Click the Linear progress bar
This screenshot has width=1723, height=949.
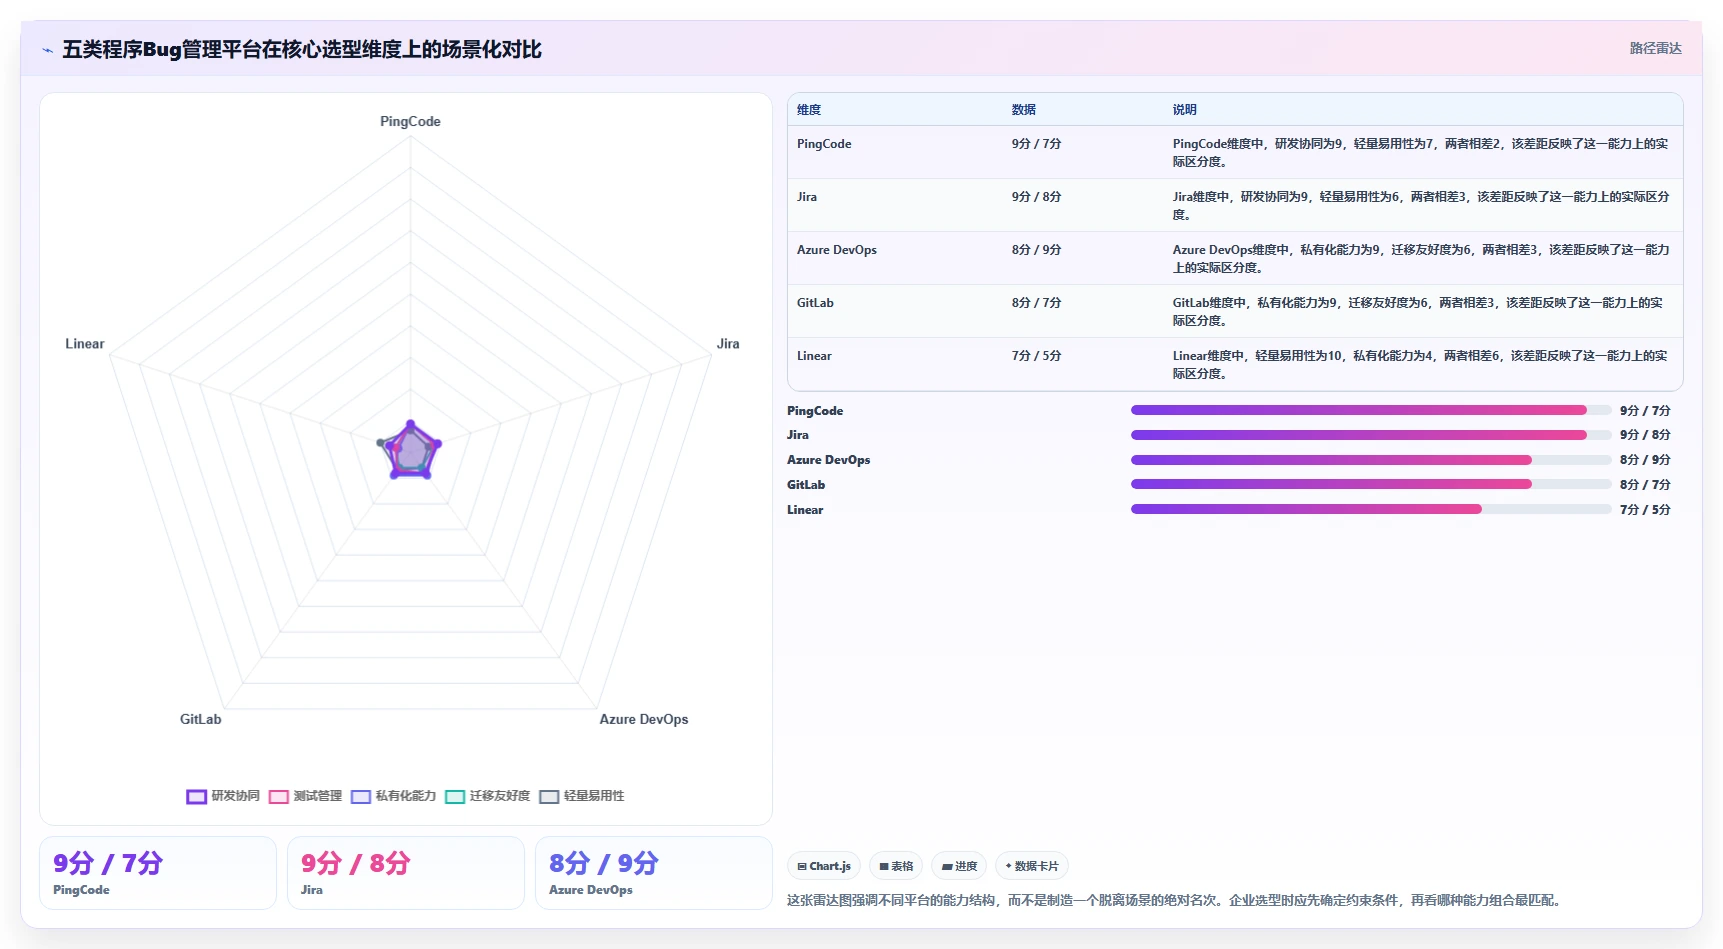(1371, 509)
